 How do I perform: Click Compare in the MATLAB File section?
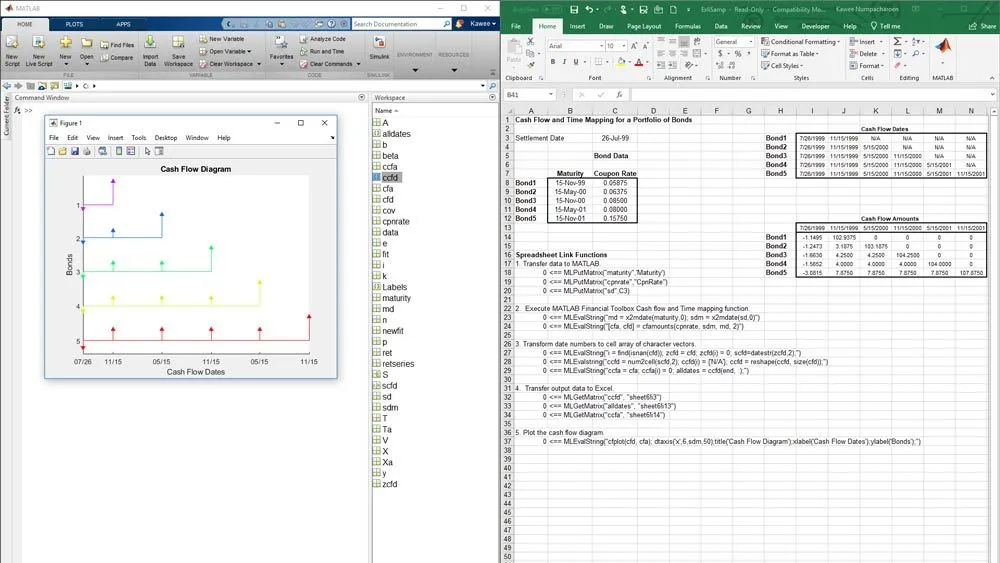117,57
